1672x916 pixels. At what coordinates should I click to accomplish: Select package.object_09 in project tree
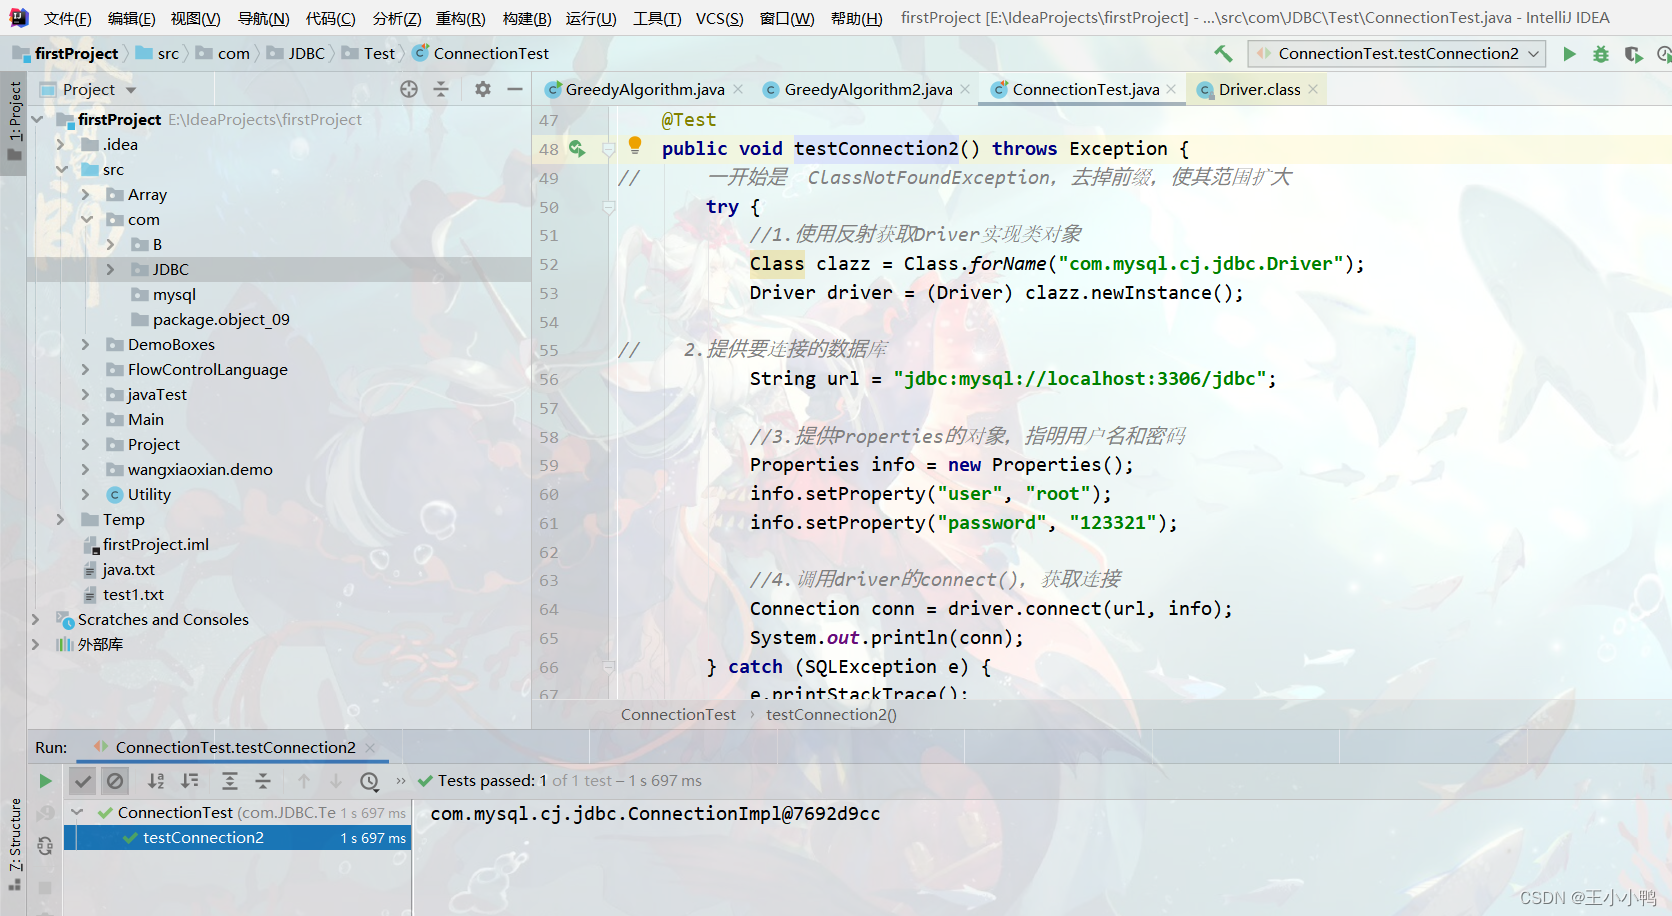click(221, 320)
